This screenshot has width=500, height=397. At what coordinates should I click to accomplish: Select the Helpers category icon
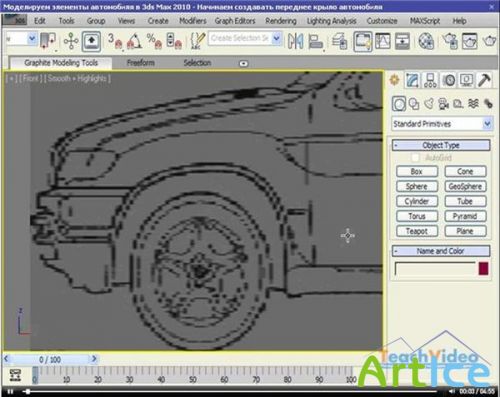pyautogui.click(x=458, y=104)
